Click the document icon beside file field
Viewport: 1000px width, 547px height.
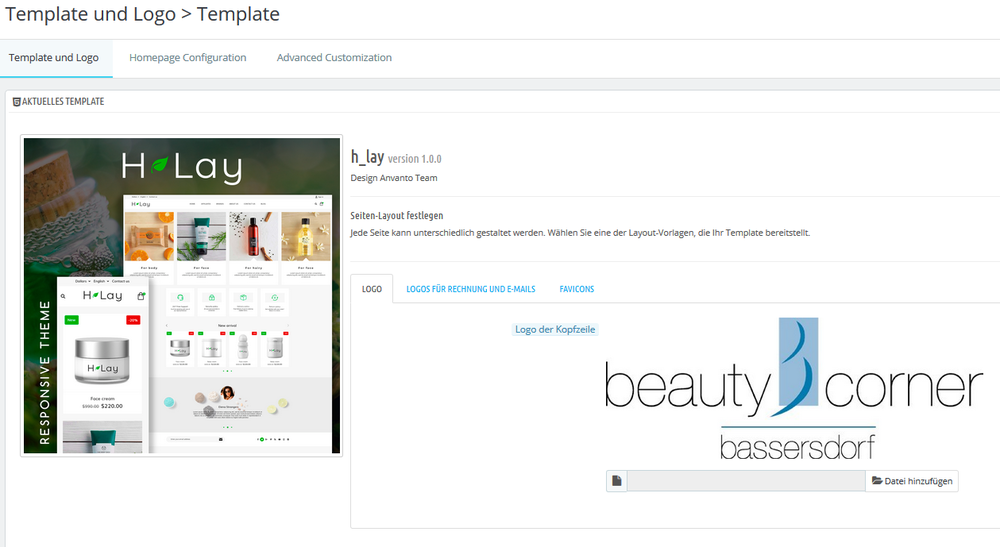[617, 481]
